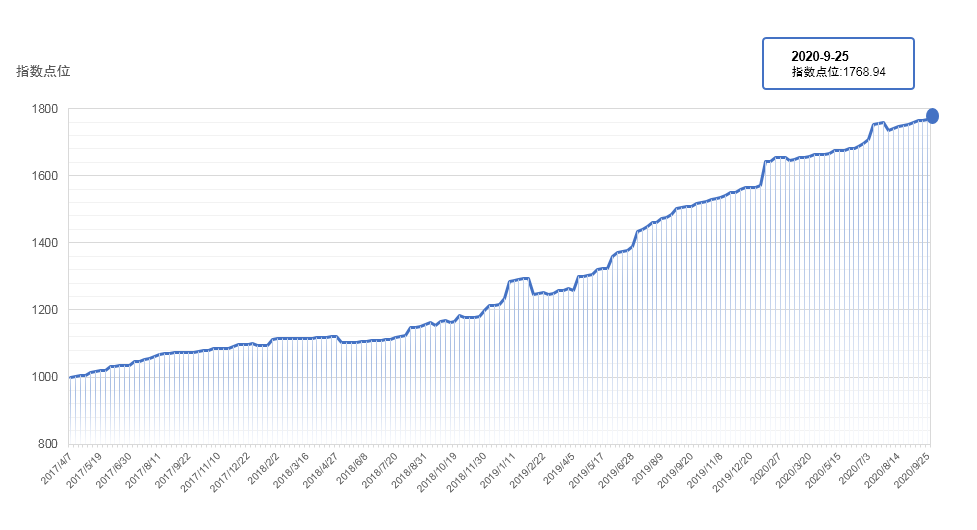The height and width of the screenshot is (530, 977).
Task: Select x-axis date label 2017/11/10
Action: click(x=201, y=472)
